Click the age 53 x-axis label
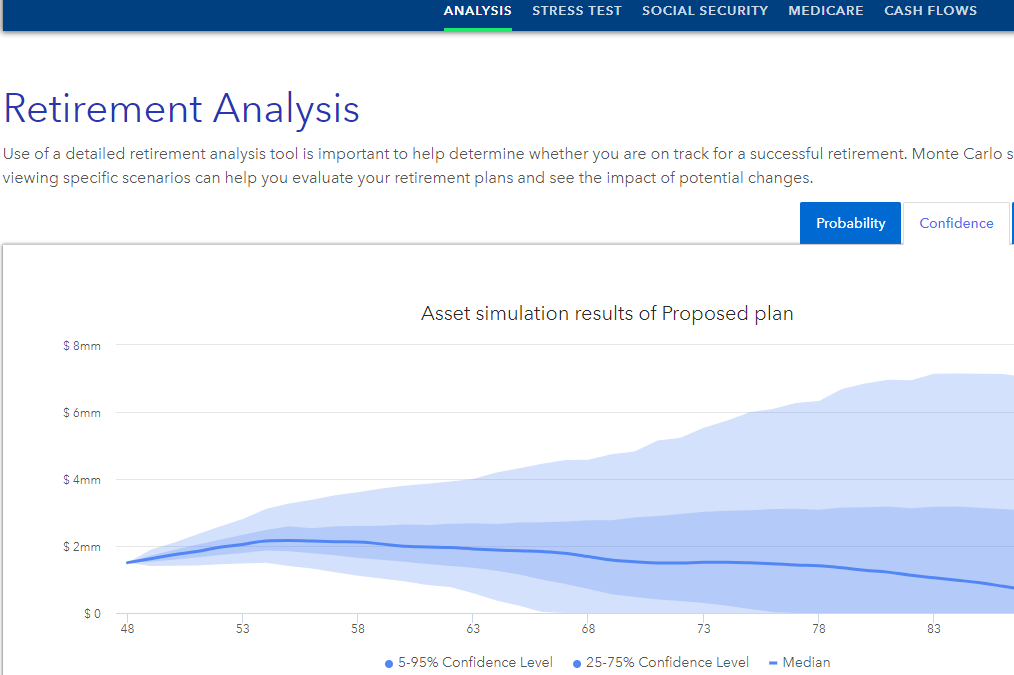Image resolution: width=1014 pixels, height=675 pixels. click(x=243, y=628)
